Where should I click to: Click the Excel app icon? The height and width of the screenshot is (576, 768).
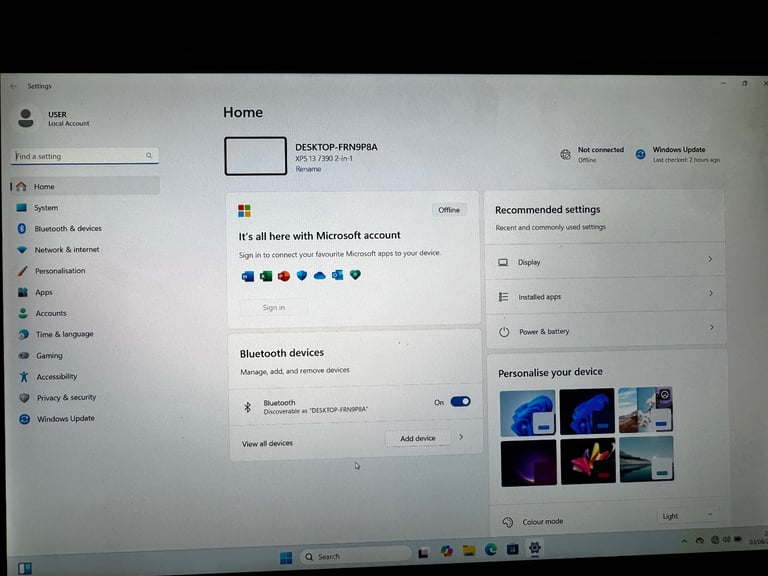[x=266, y=276]
